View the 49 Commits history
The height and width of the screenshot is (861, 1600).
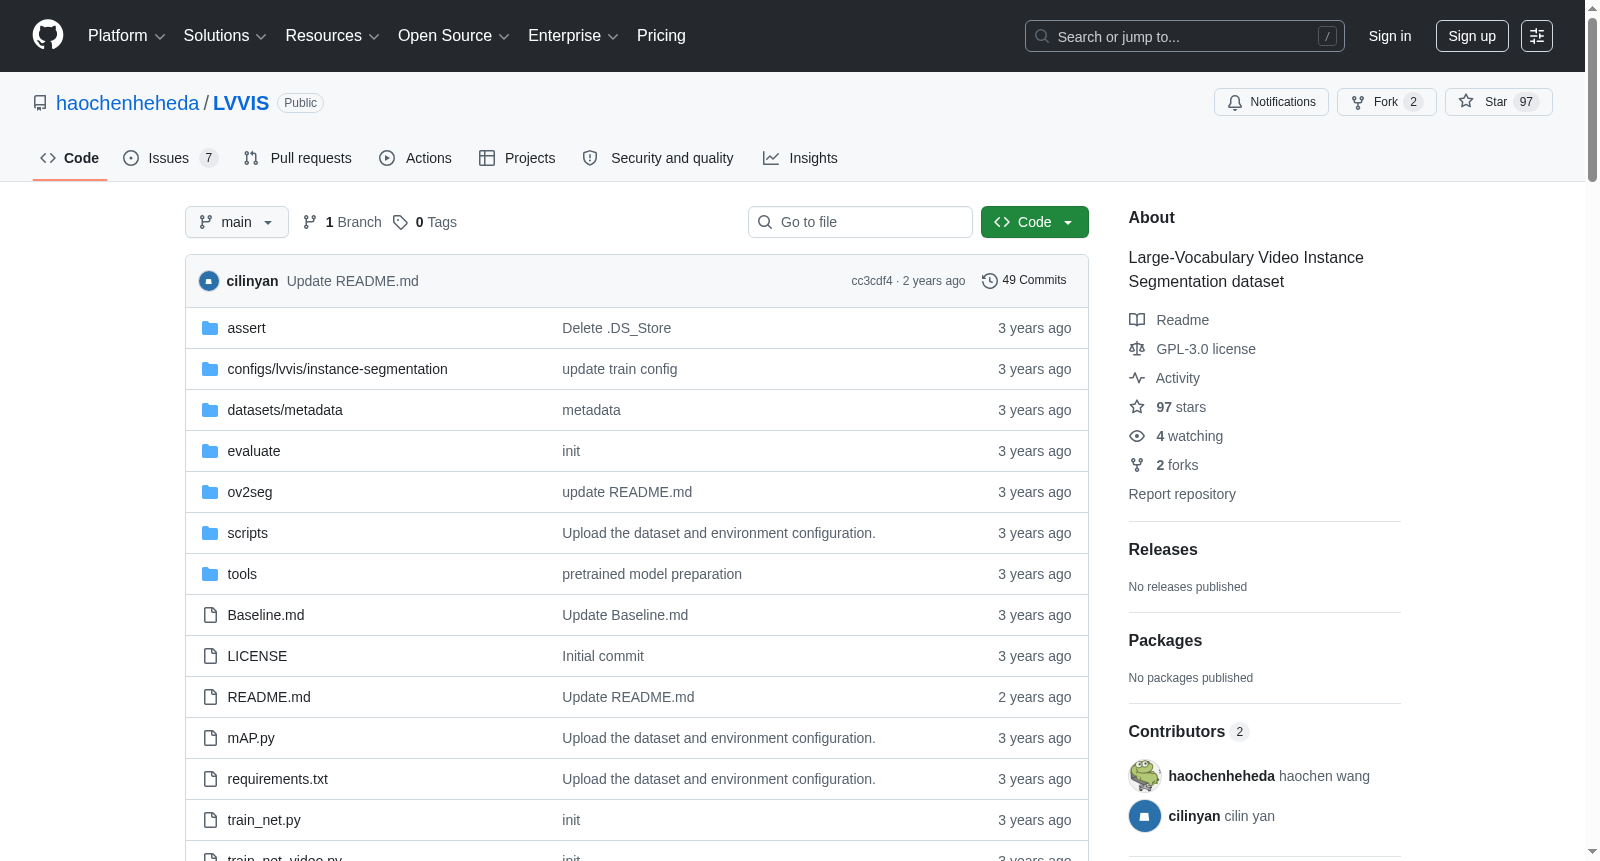1024,281
